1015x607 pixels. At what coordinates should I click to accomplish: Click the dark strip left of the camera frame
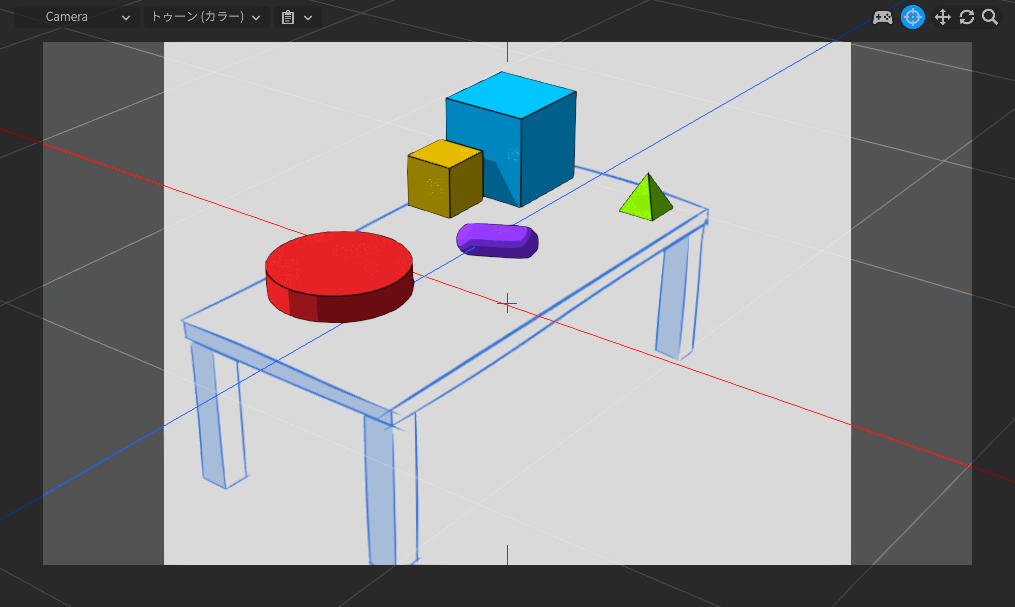coord(103,300)
